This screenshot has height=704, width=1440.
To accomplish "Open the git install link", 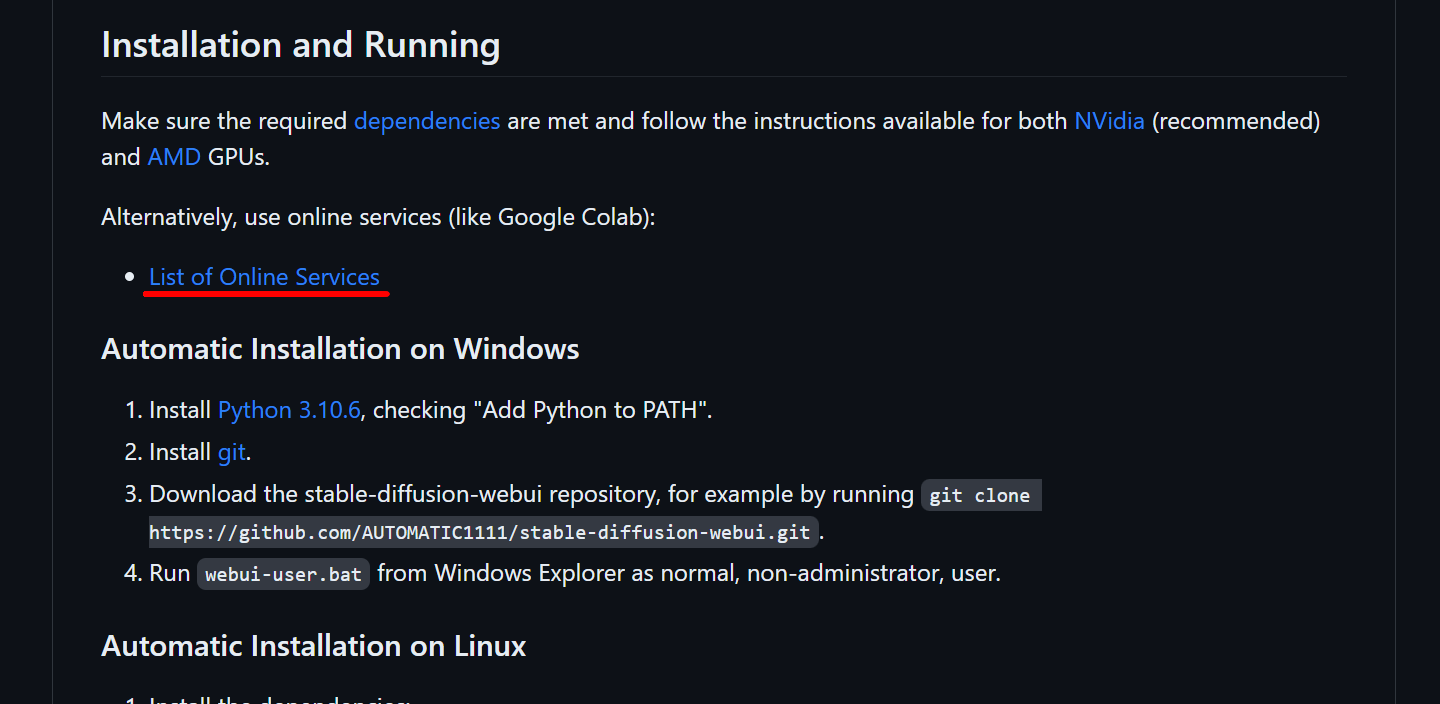I will (231, 452).
